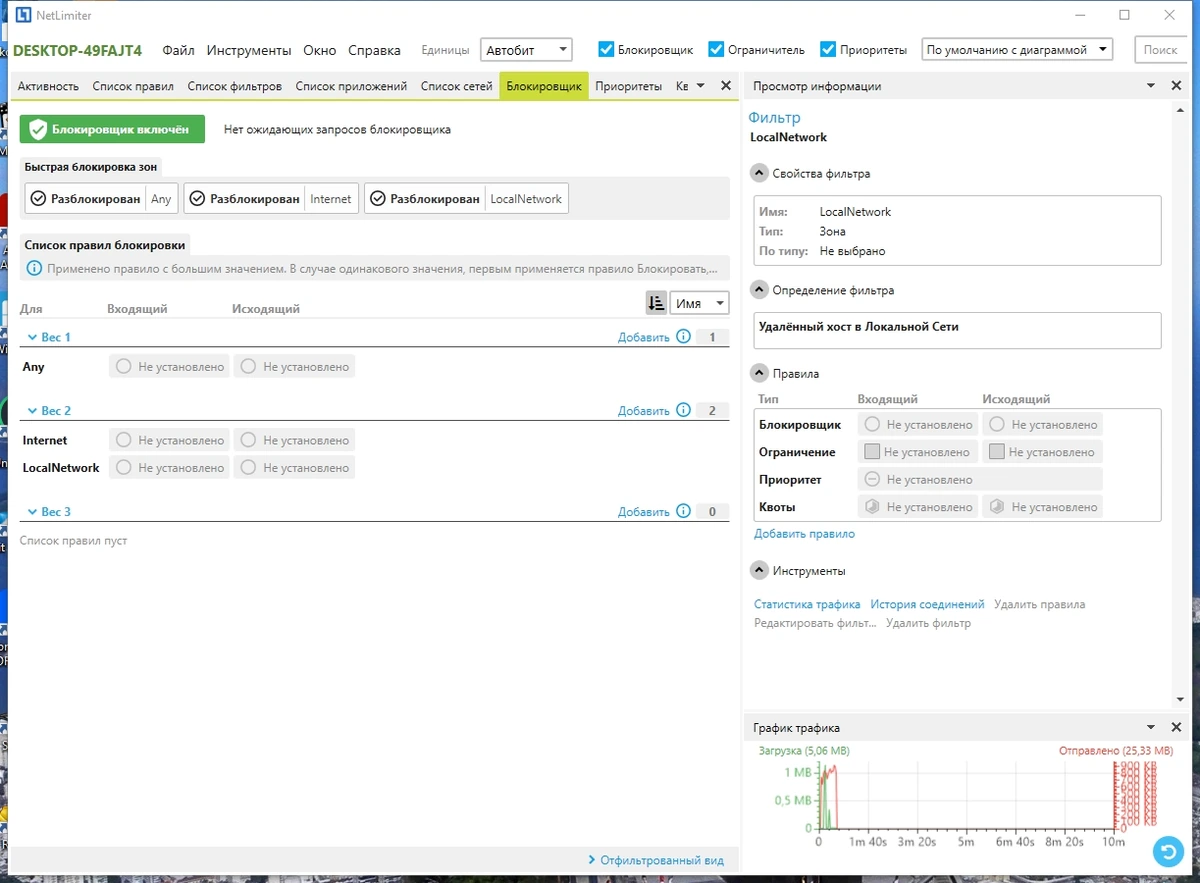Click the Поиск search field
The height and width of the screenshot is (883, 1200).
tap(1160, 49)
